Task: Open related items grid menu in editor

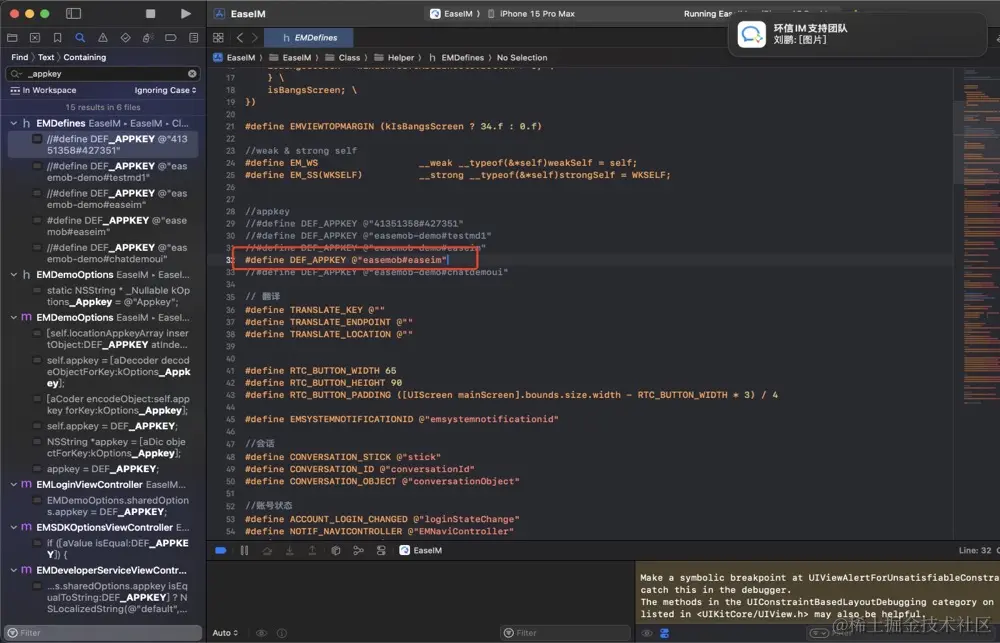Action: pyautogui.click(x=218, y=38)
